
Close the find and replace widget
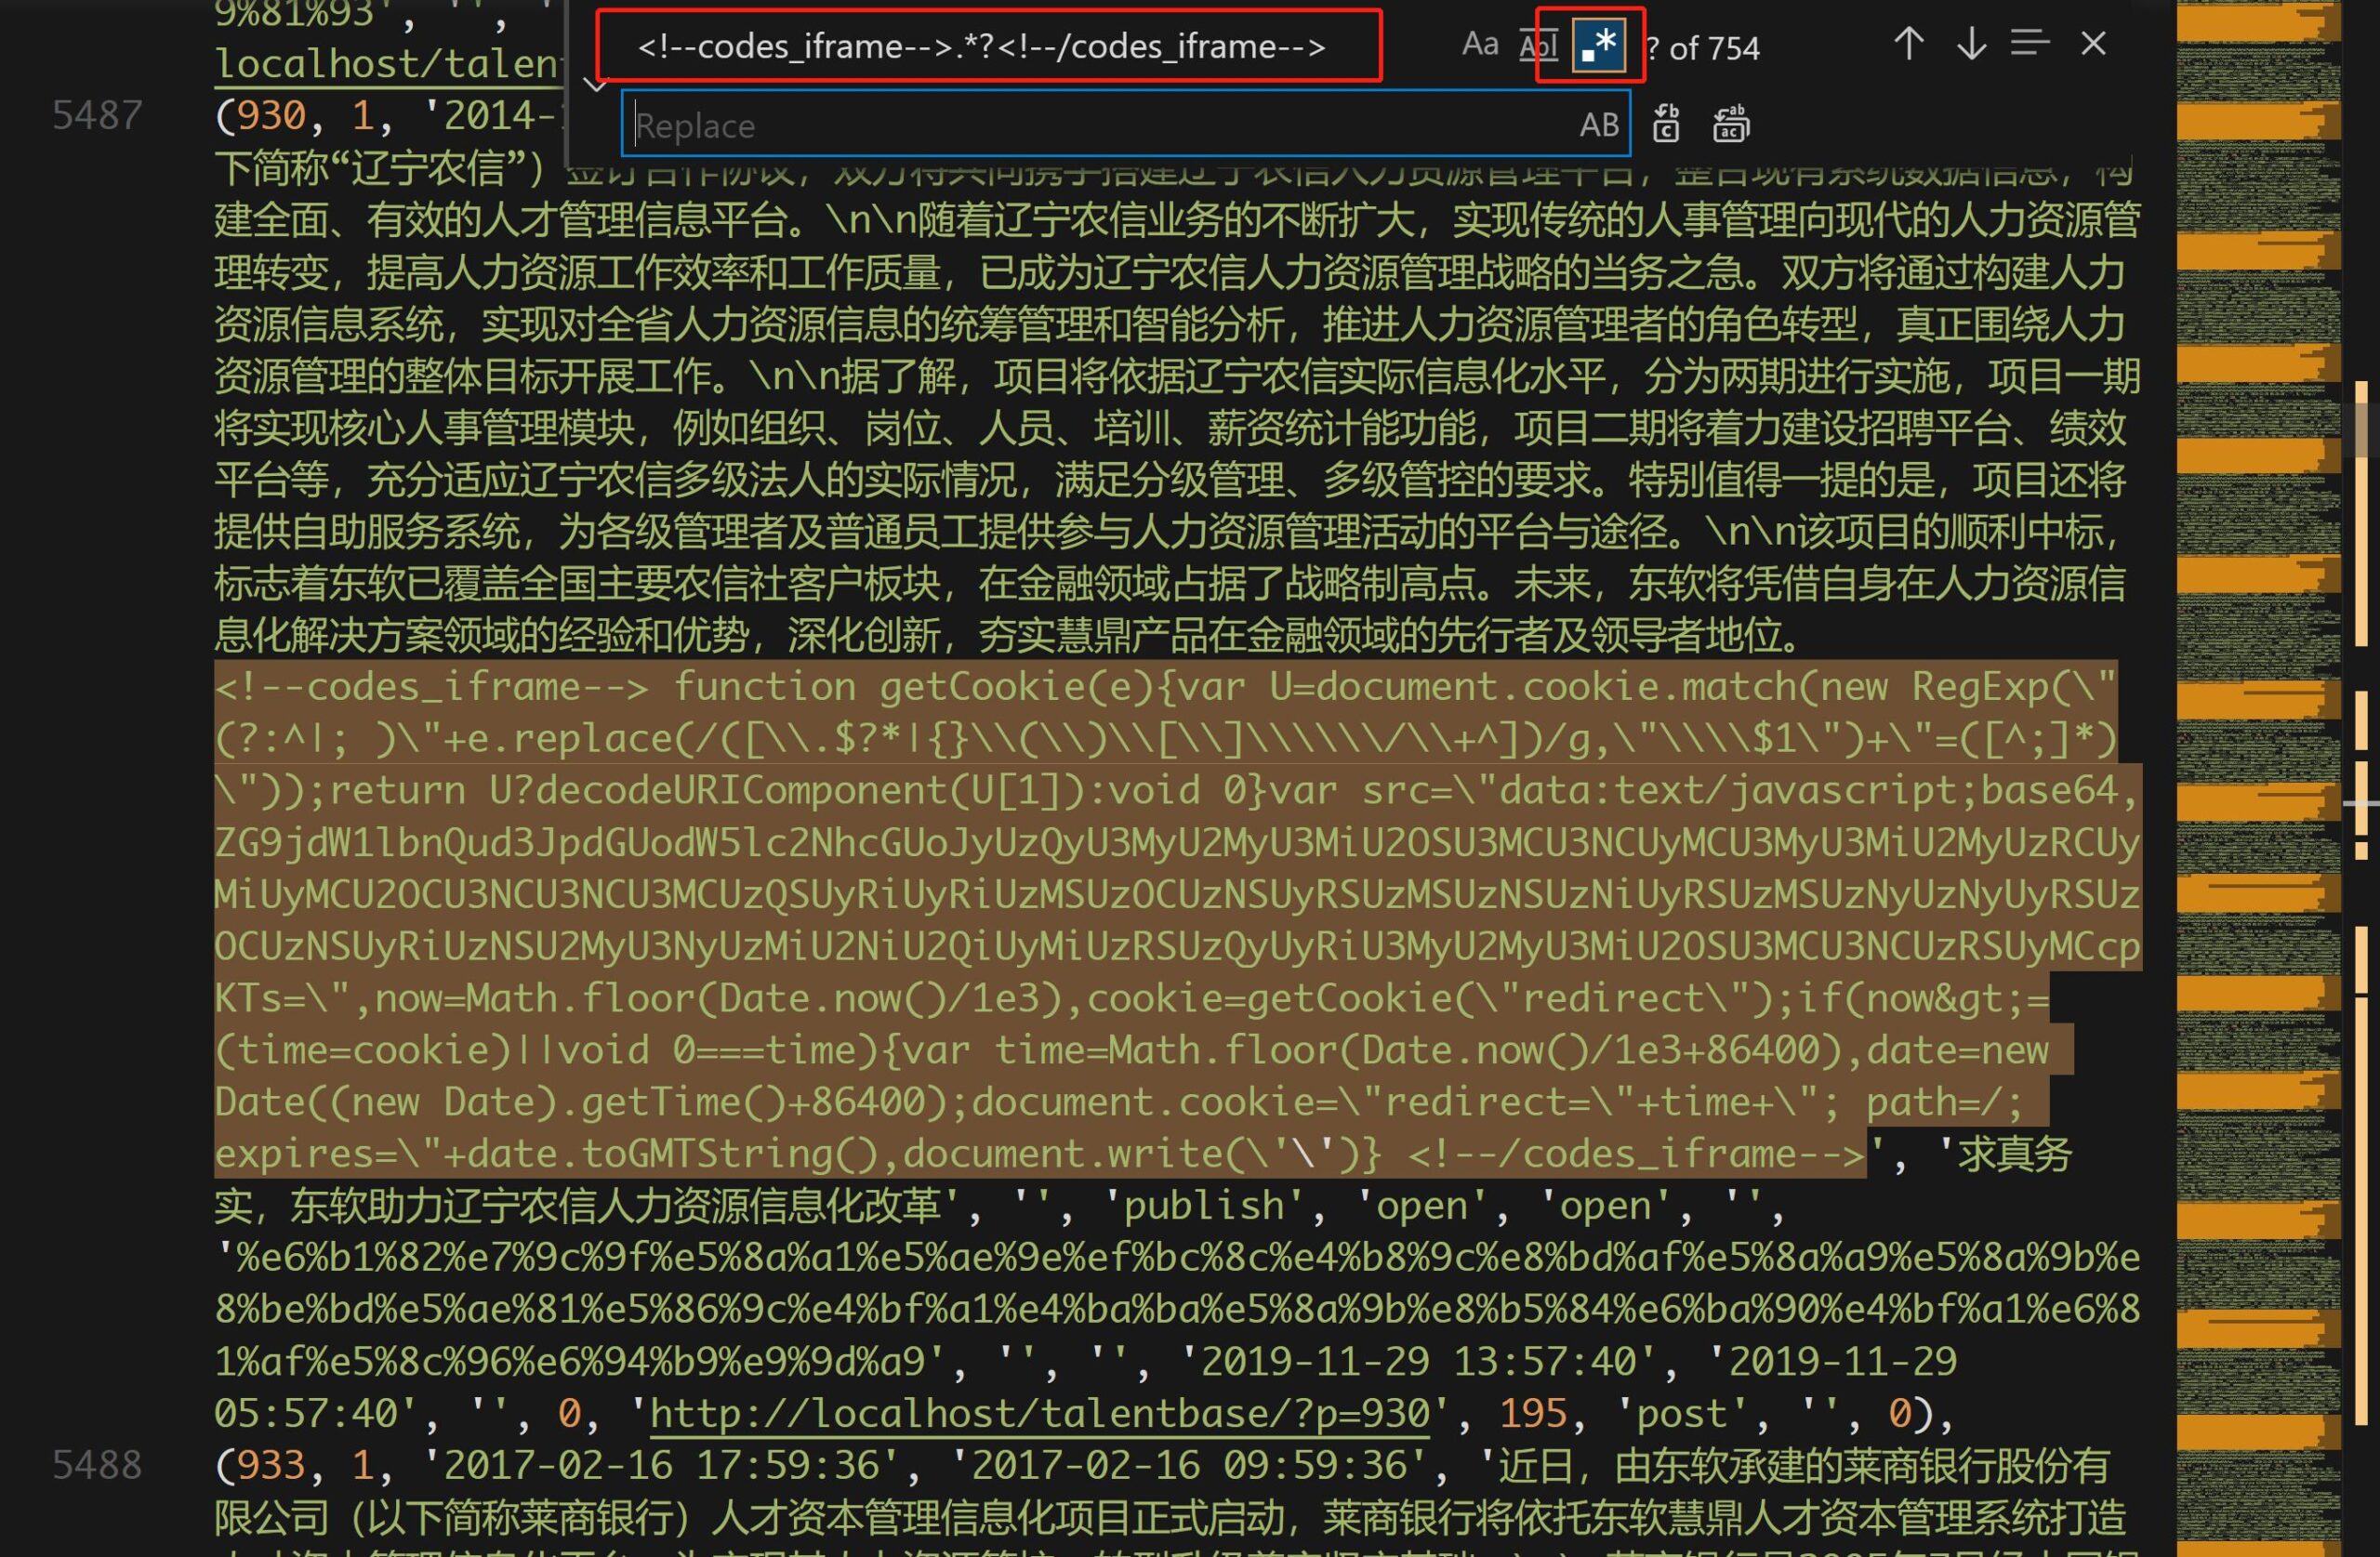point(2093,44)
